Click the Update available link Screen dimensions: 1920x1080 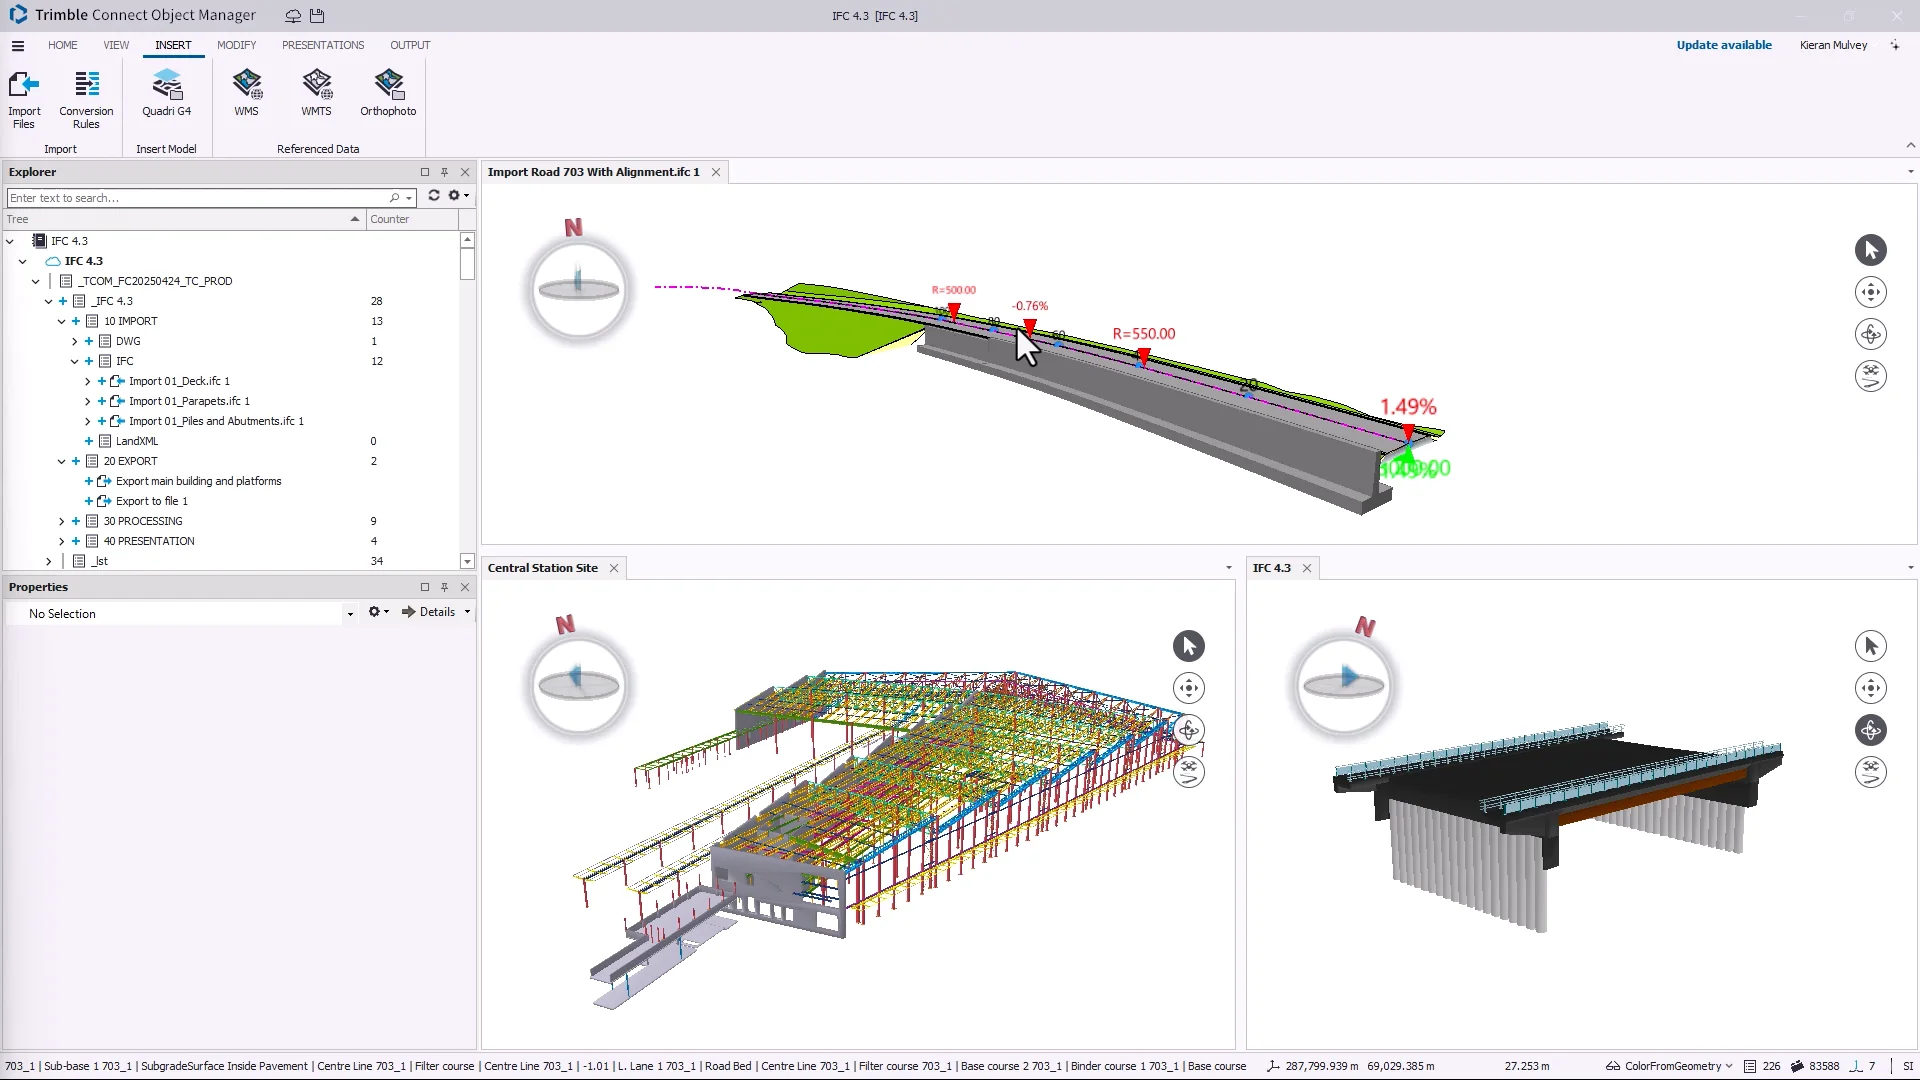[1723, 45]
